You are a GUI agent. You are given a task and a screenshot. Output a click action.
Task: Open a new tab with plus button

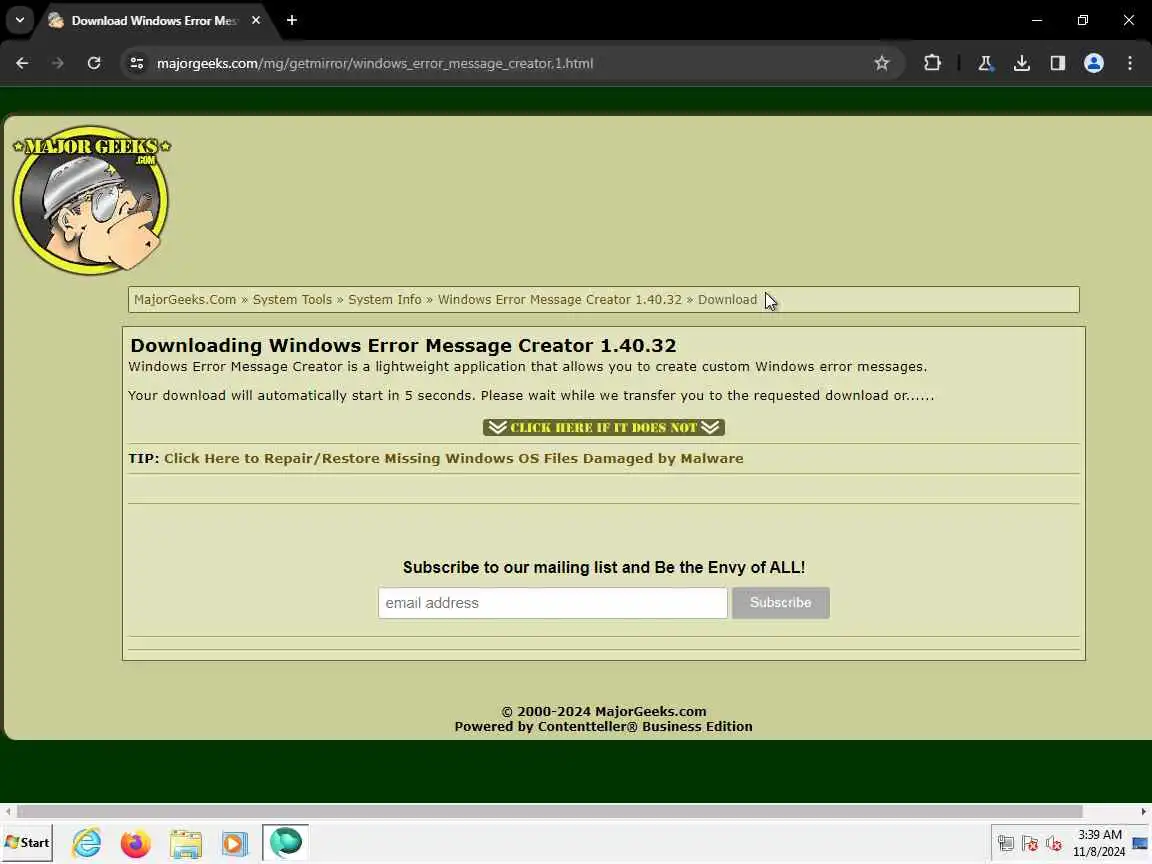(x=292, y=21)
